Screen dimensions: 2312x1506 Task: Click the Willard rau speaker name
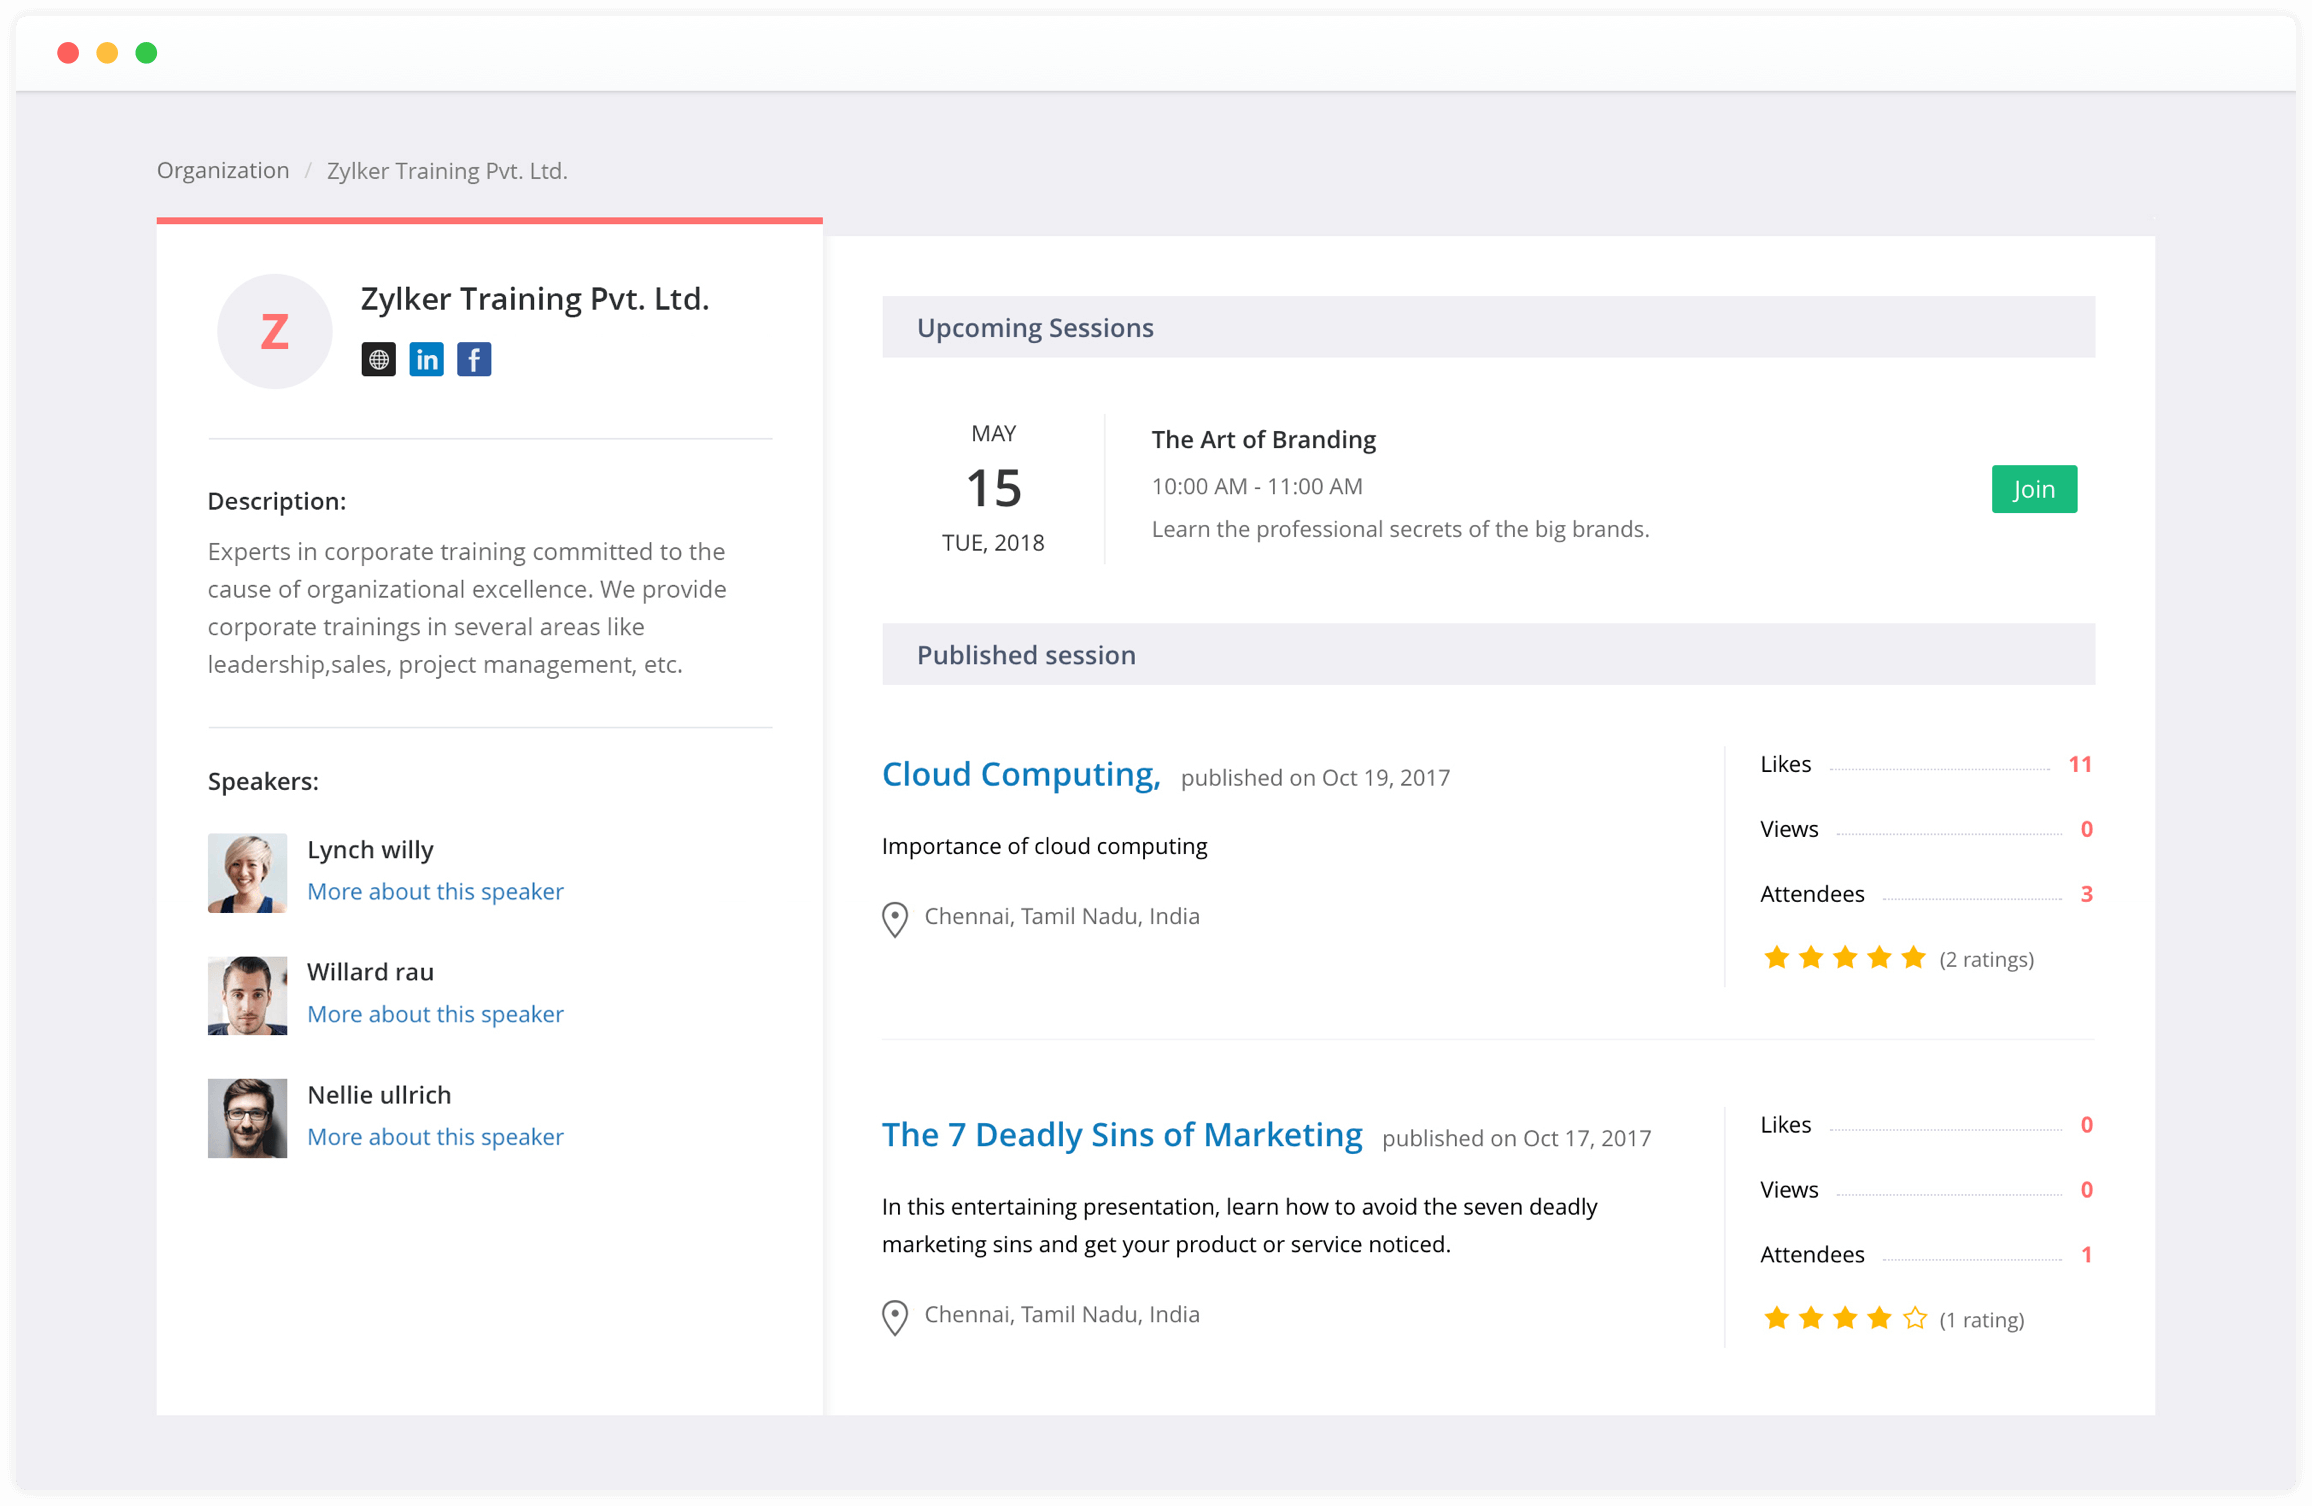point(370,972)
